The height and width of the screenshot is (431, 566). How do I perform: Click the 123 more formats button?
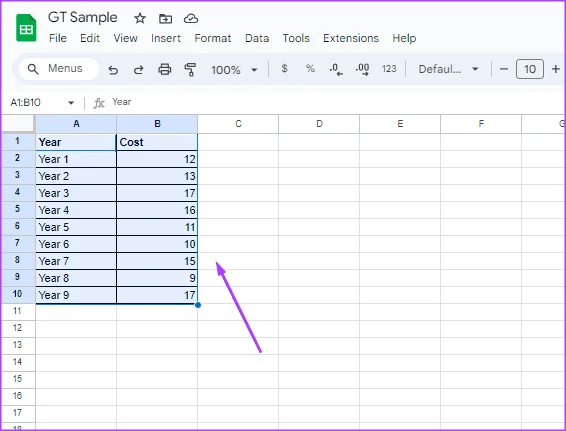click(x=389, y=69)
